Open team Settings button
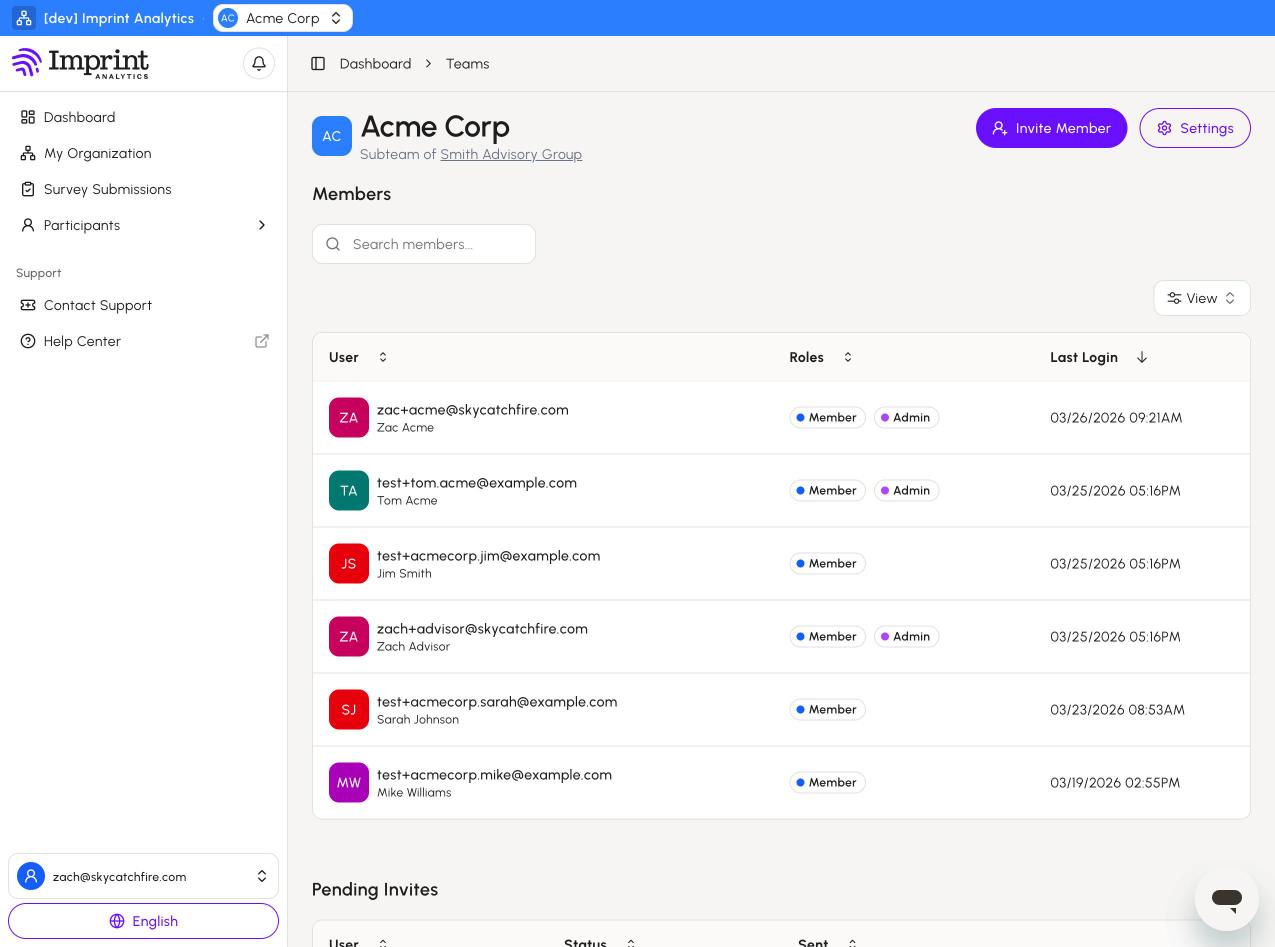 (1195, 128)
